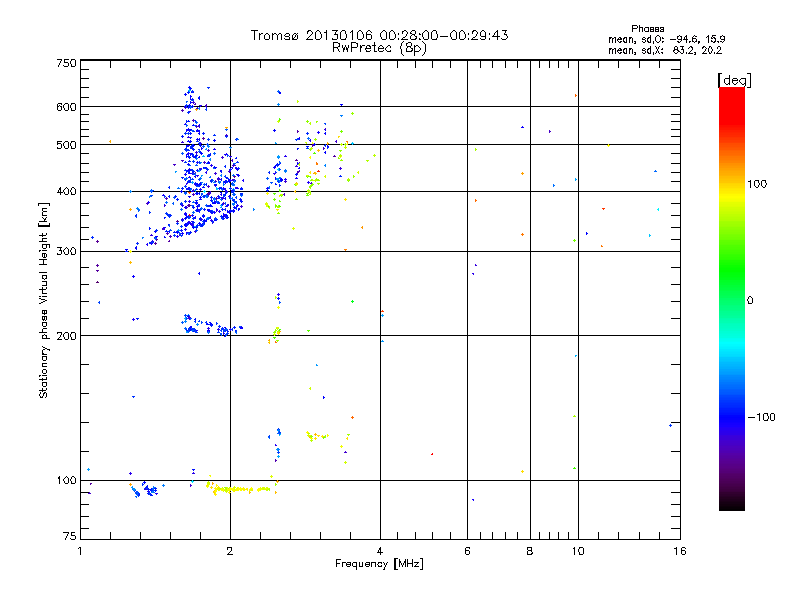The image size is (800, 600).
Task: Click the '100' y-axis tick label
Action: [66, 480]
